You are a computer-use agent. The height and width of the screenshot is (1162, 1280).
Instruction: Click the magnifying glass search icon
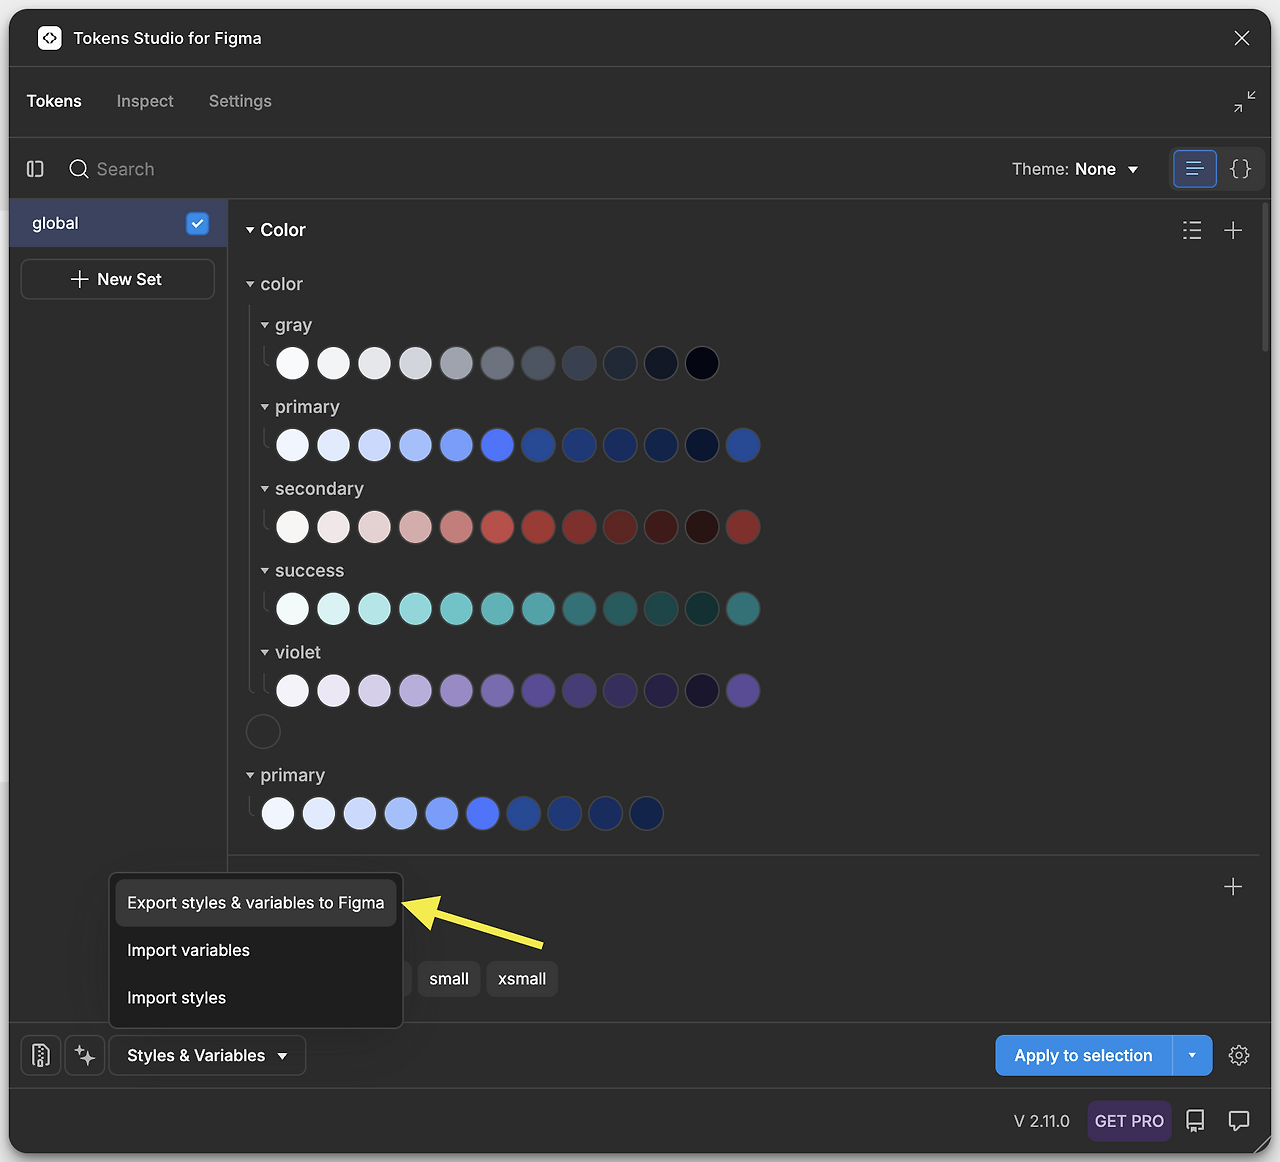[x=79, y=169]
